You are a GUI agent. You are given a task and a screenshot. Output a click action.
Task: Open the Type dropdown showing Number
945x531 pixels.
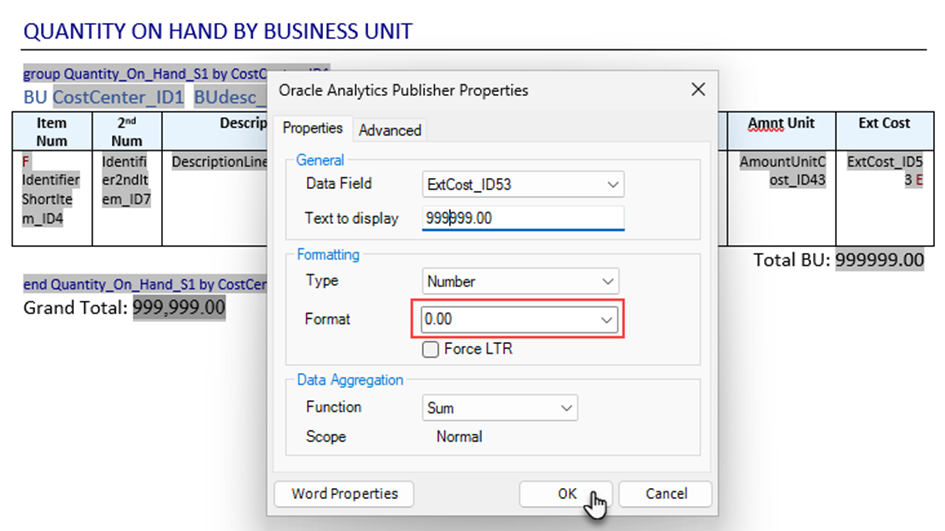(x=520, y=281)
